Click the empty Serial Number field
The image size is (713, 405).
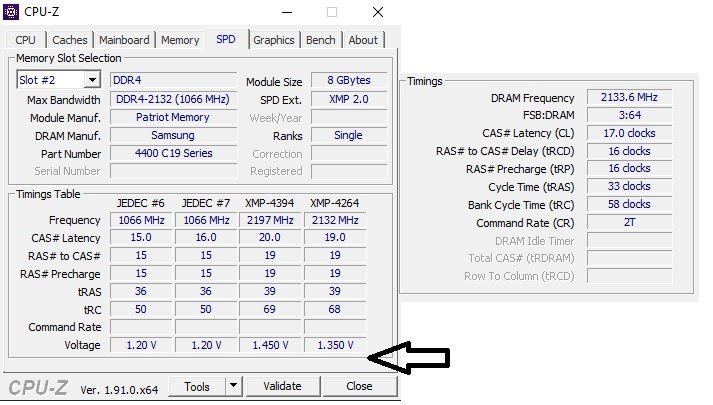(173, 171)
